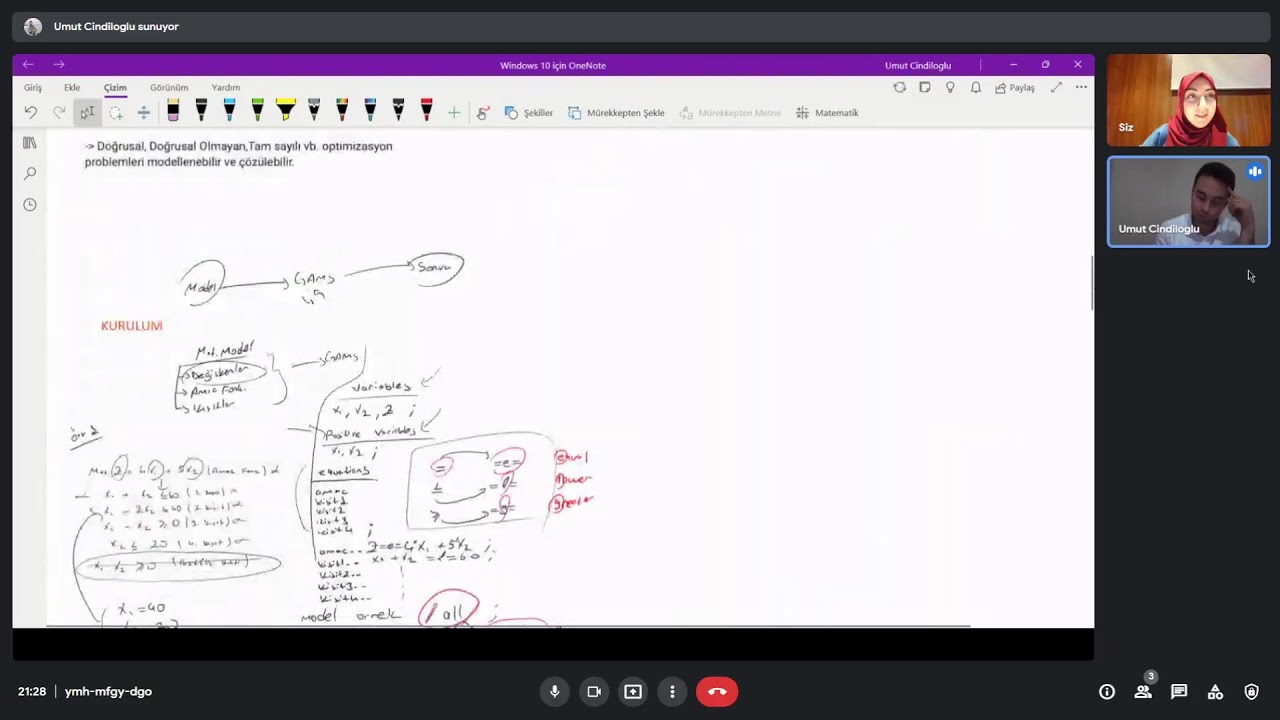The width and height of the screenshot is (1280, 720).
Task: Pick the light blue pen
Action: point(229,111)
